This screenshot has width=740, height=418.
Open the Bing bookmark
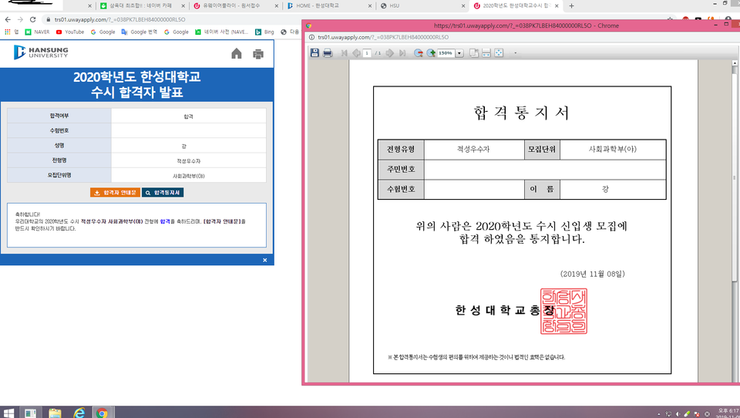click(x=264, y=32)
